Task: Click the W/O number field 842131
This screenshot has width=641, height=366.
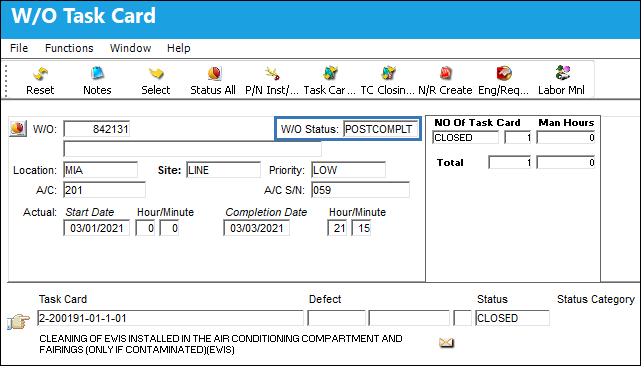Action: click(97, 129)
